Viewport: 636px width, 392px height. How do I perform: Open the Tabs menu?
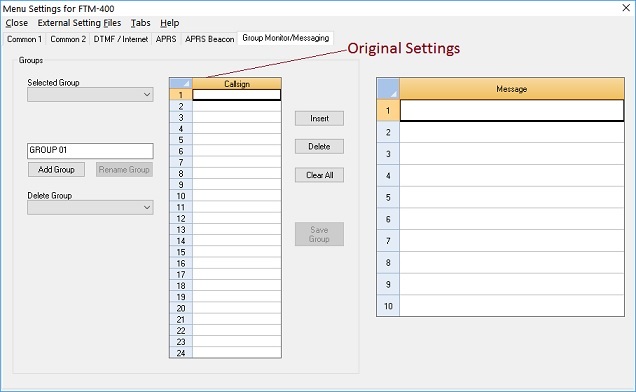140,23
